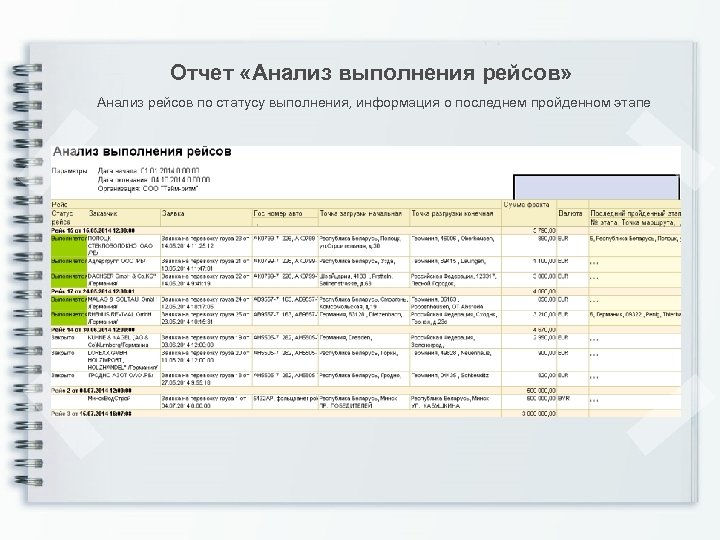Click the loading point "Германия, Dresden"
720x540 pixels.
point(364,341)
